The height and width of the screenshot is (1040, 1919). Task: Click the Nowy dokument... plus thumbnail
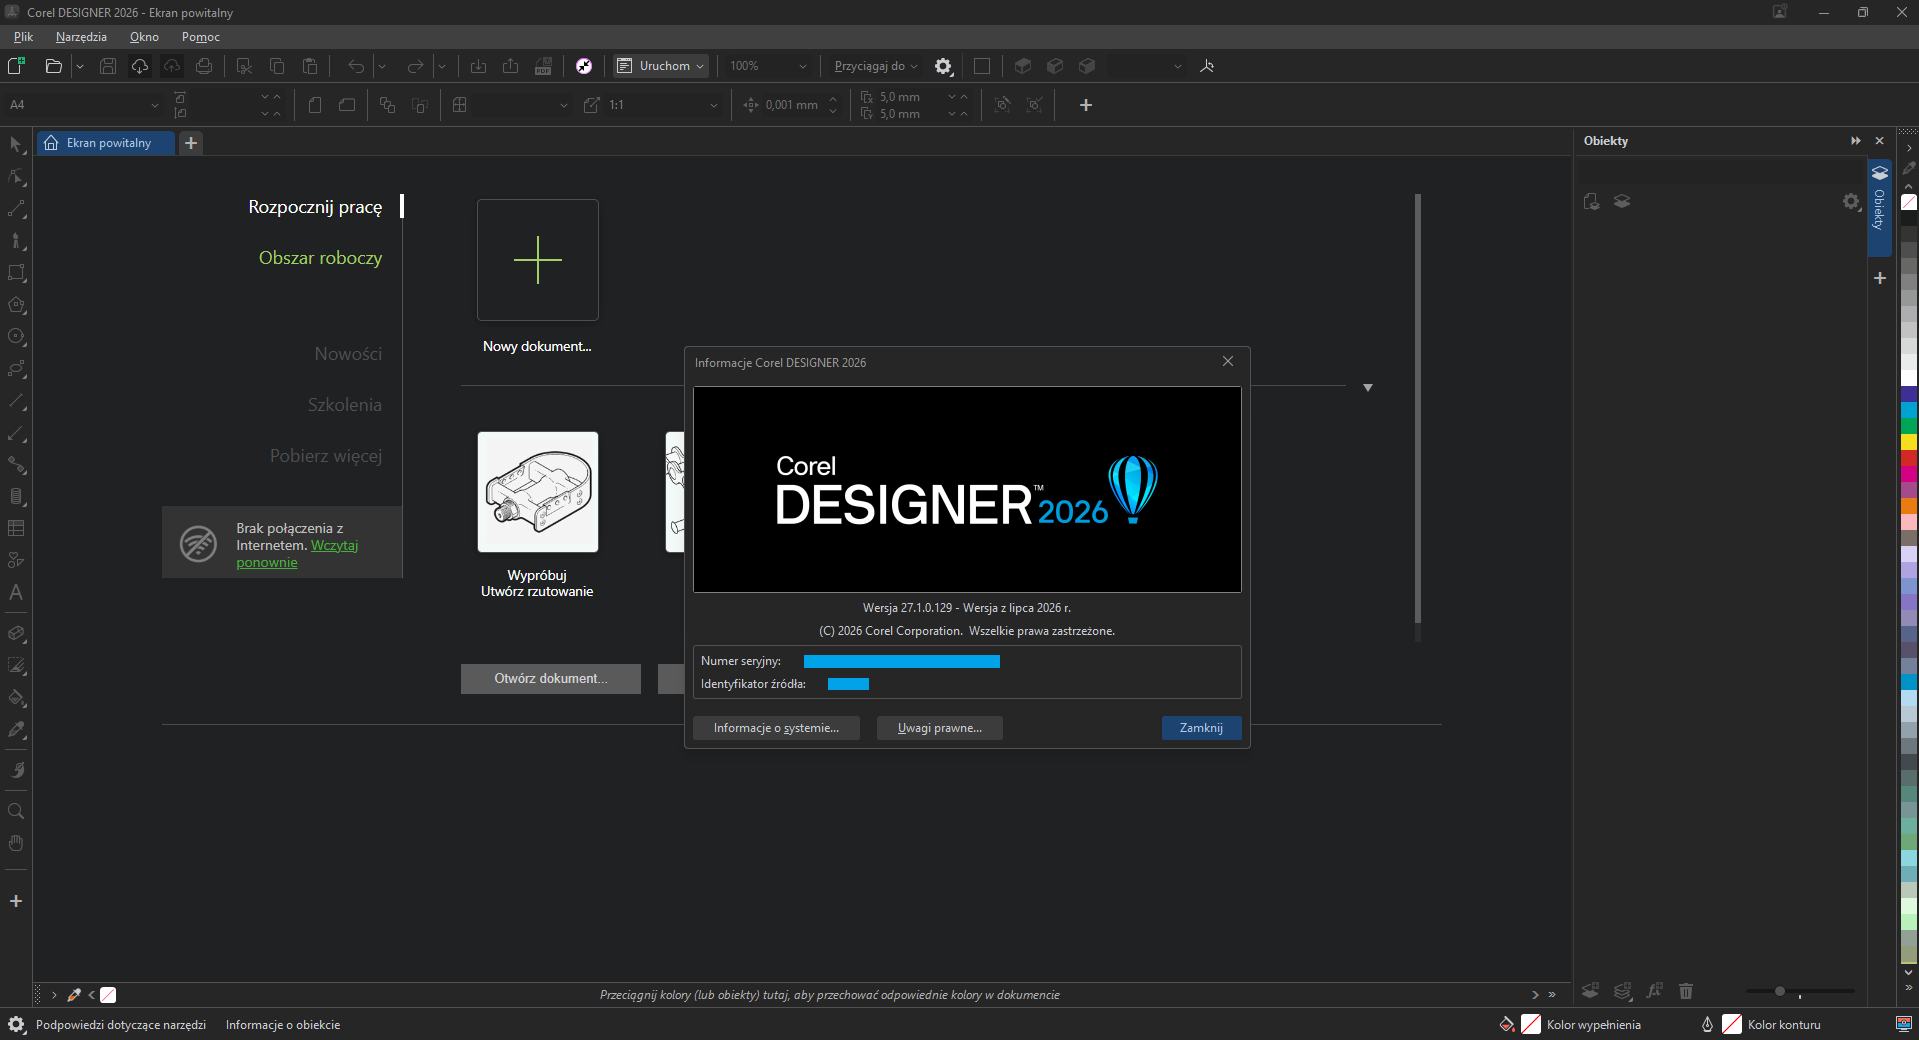538,260
